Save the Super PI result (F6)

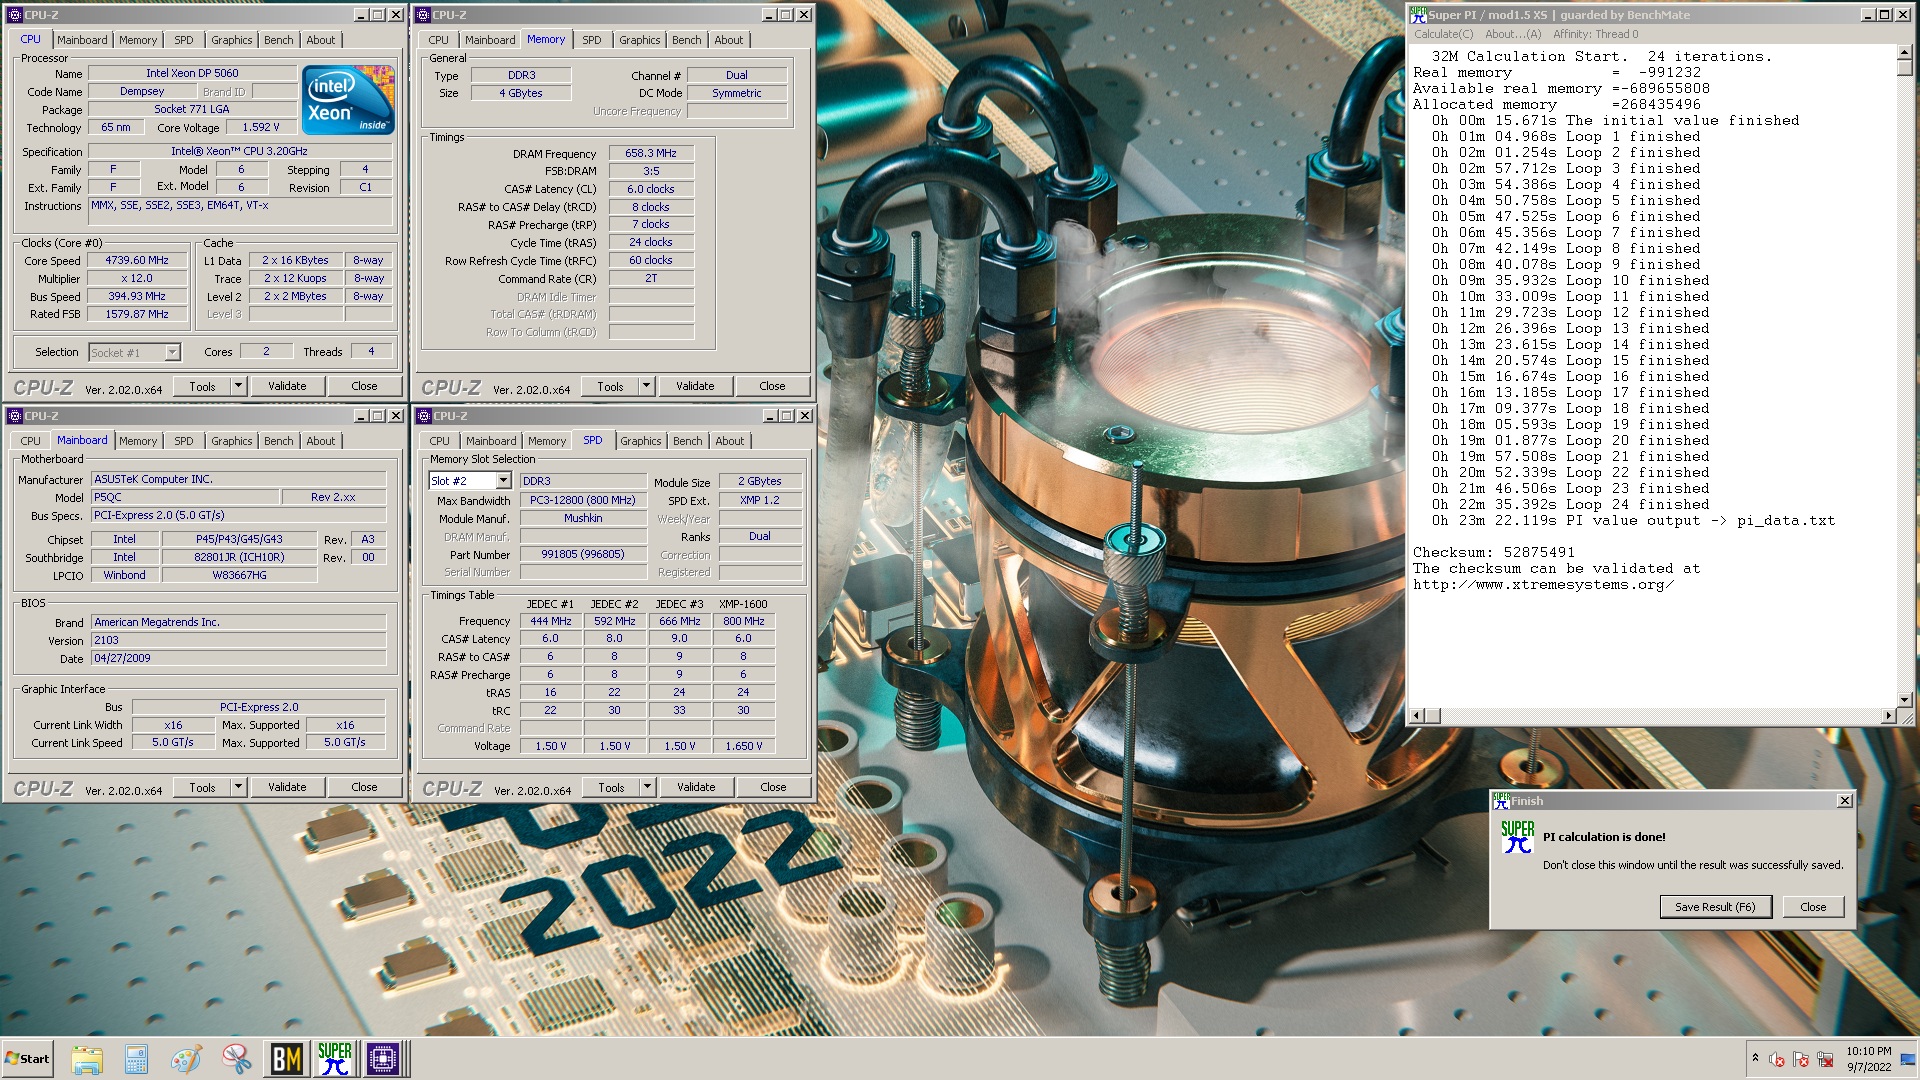(1715, 907)
